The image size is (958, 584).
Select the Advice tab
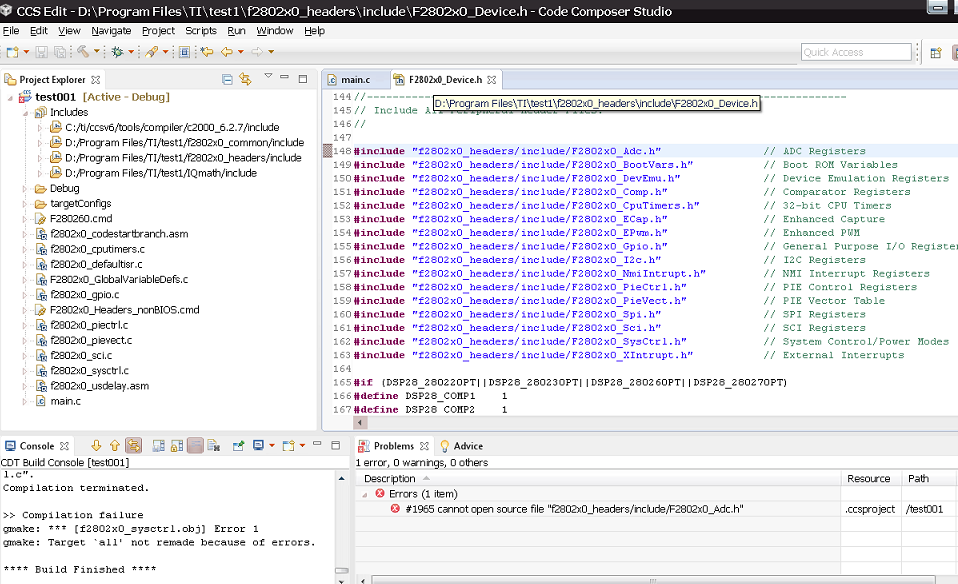[x=467, y=446]
